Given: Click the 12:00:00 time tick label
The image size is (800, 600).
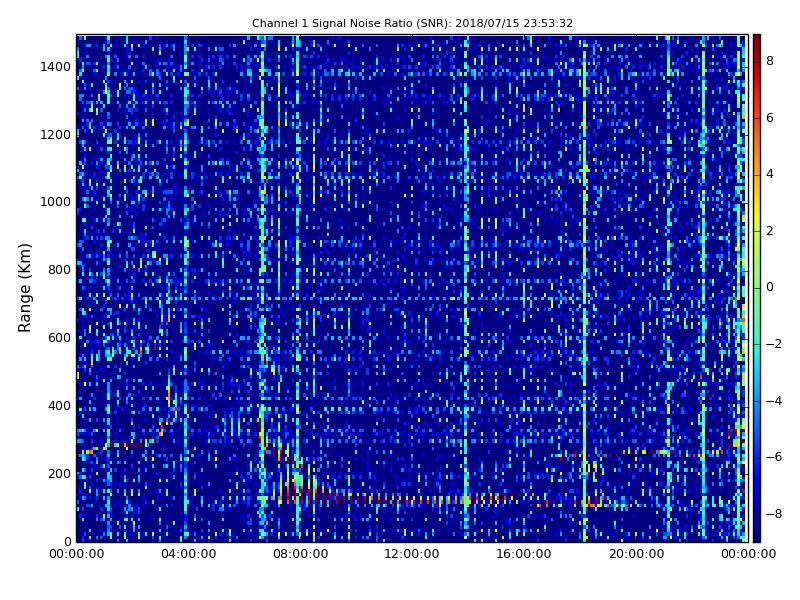Looking at the screenshot, I should point(412,554).
